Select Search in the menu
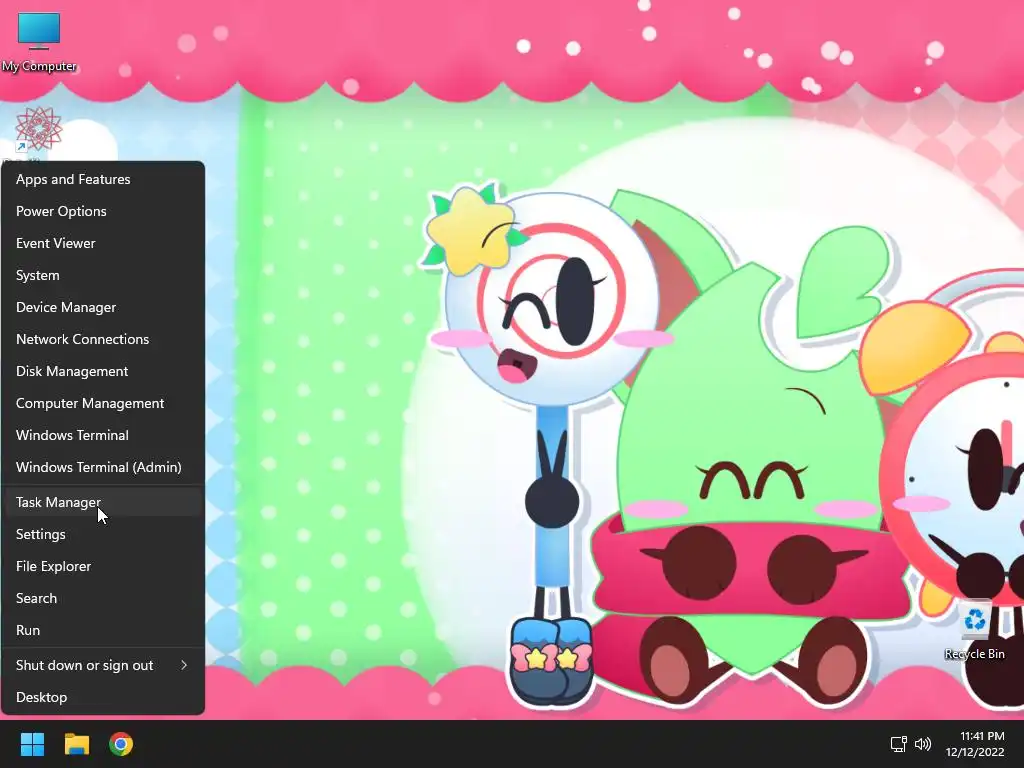Image resolution: width=1024 pixels, height=768 pixels. pos(103,598)
